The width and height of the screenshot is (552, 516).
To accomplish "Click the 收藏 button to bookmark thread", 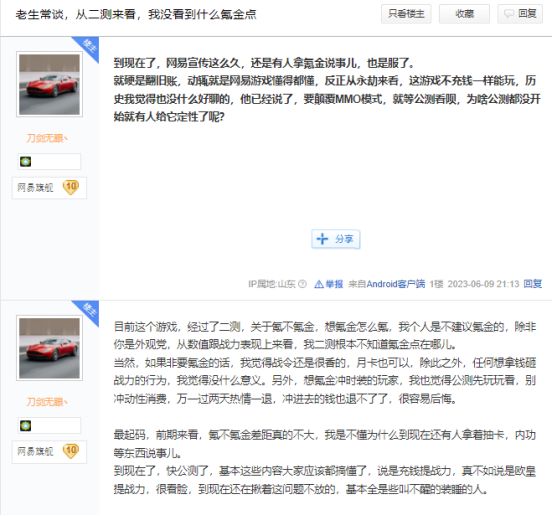I will tap(464, 14).
